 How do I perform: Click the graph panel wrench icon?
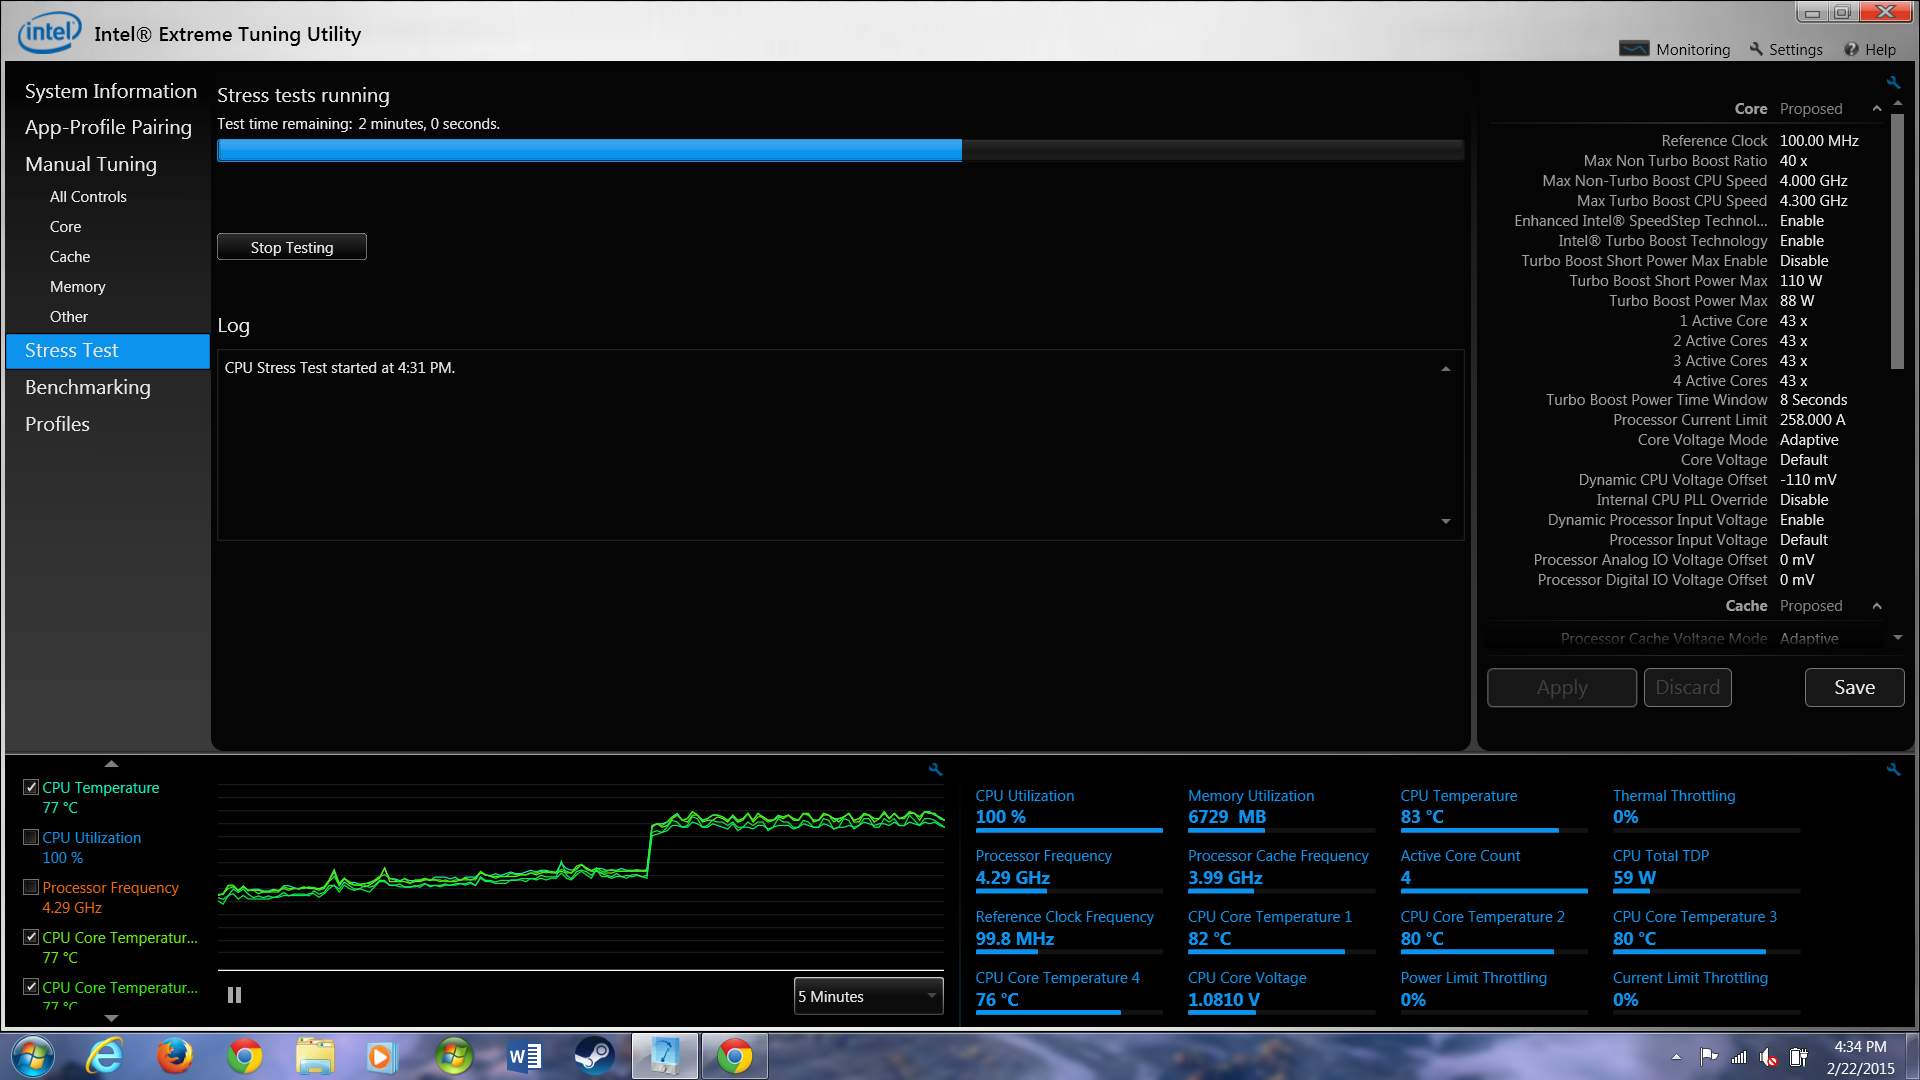coord(935,769)
